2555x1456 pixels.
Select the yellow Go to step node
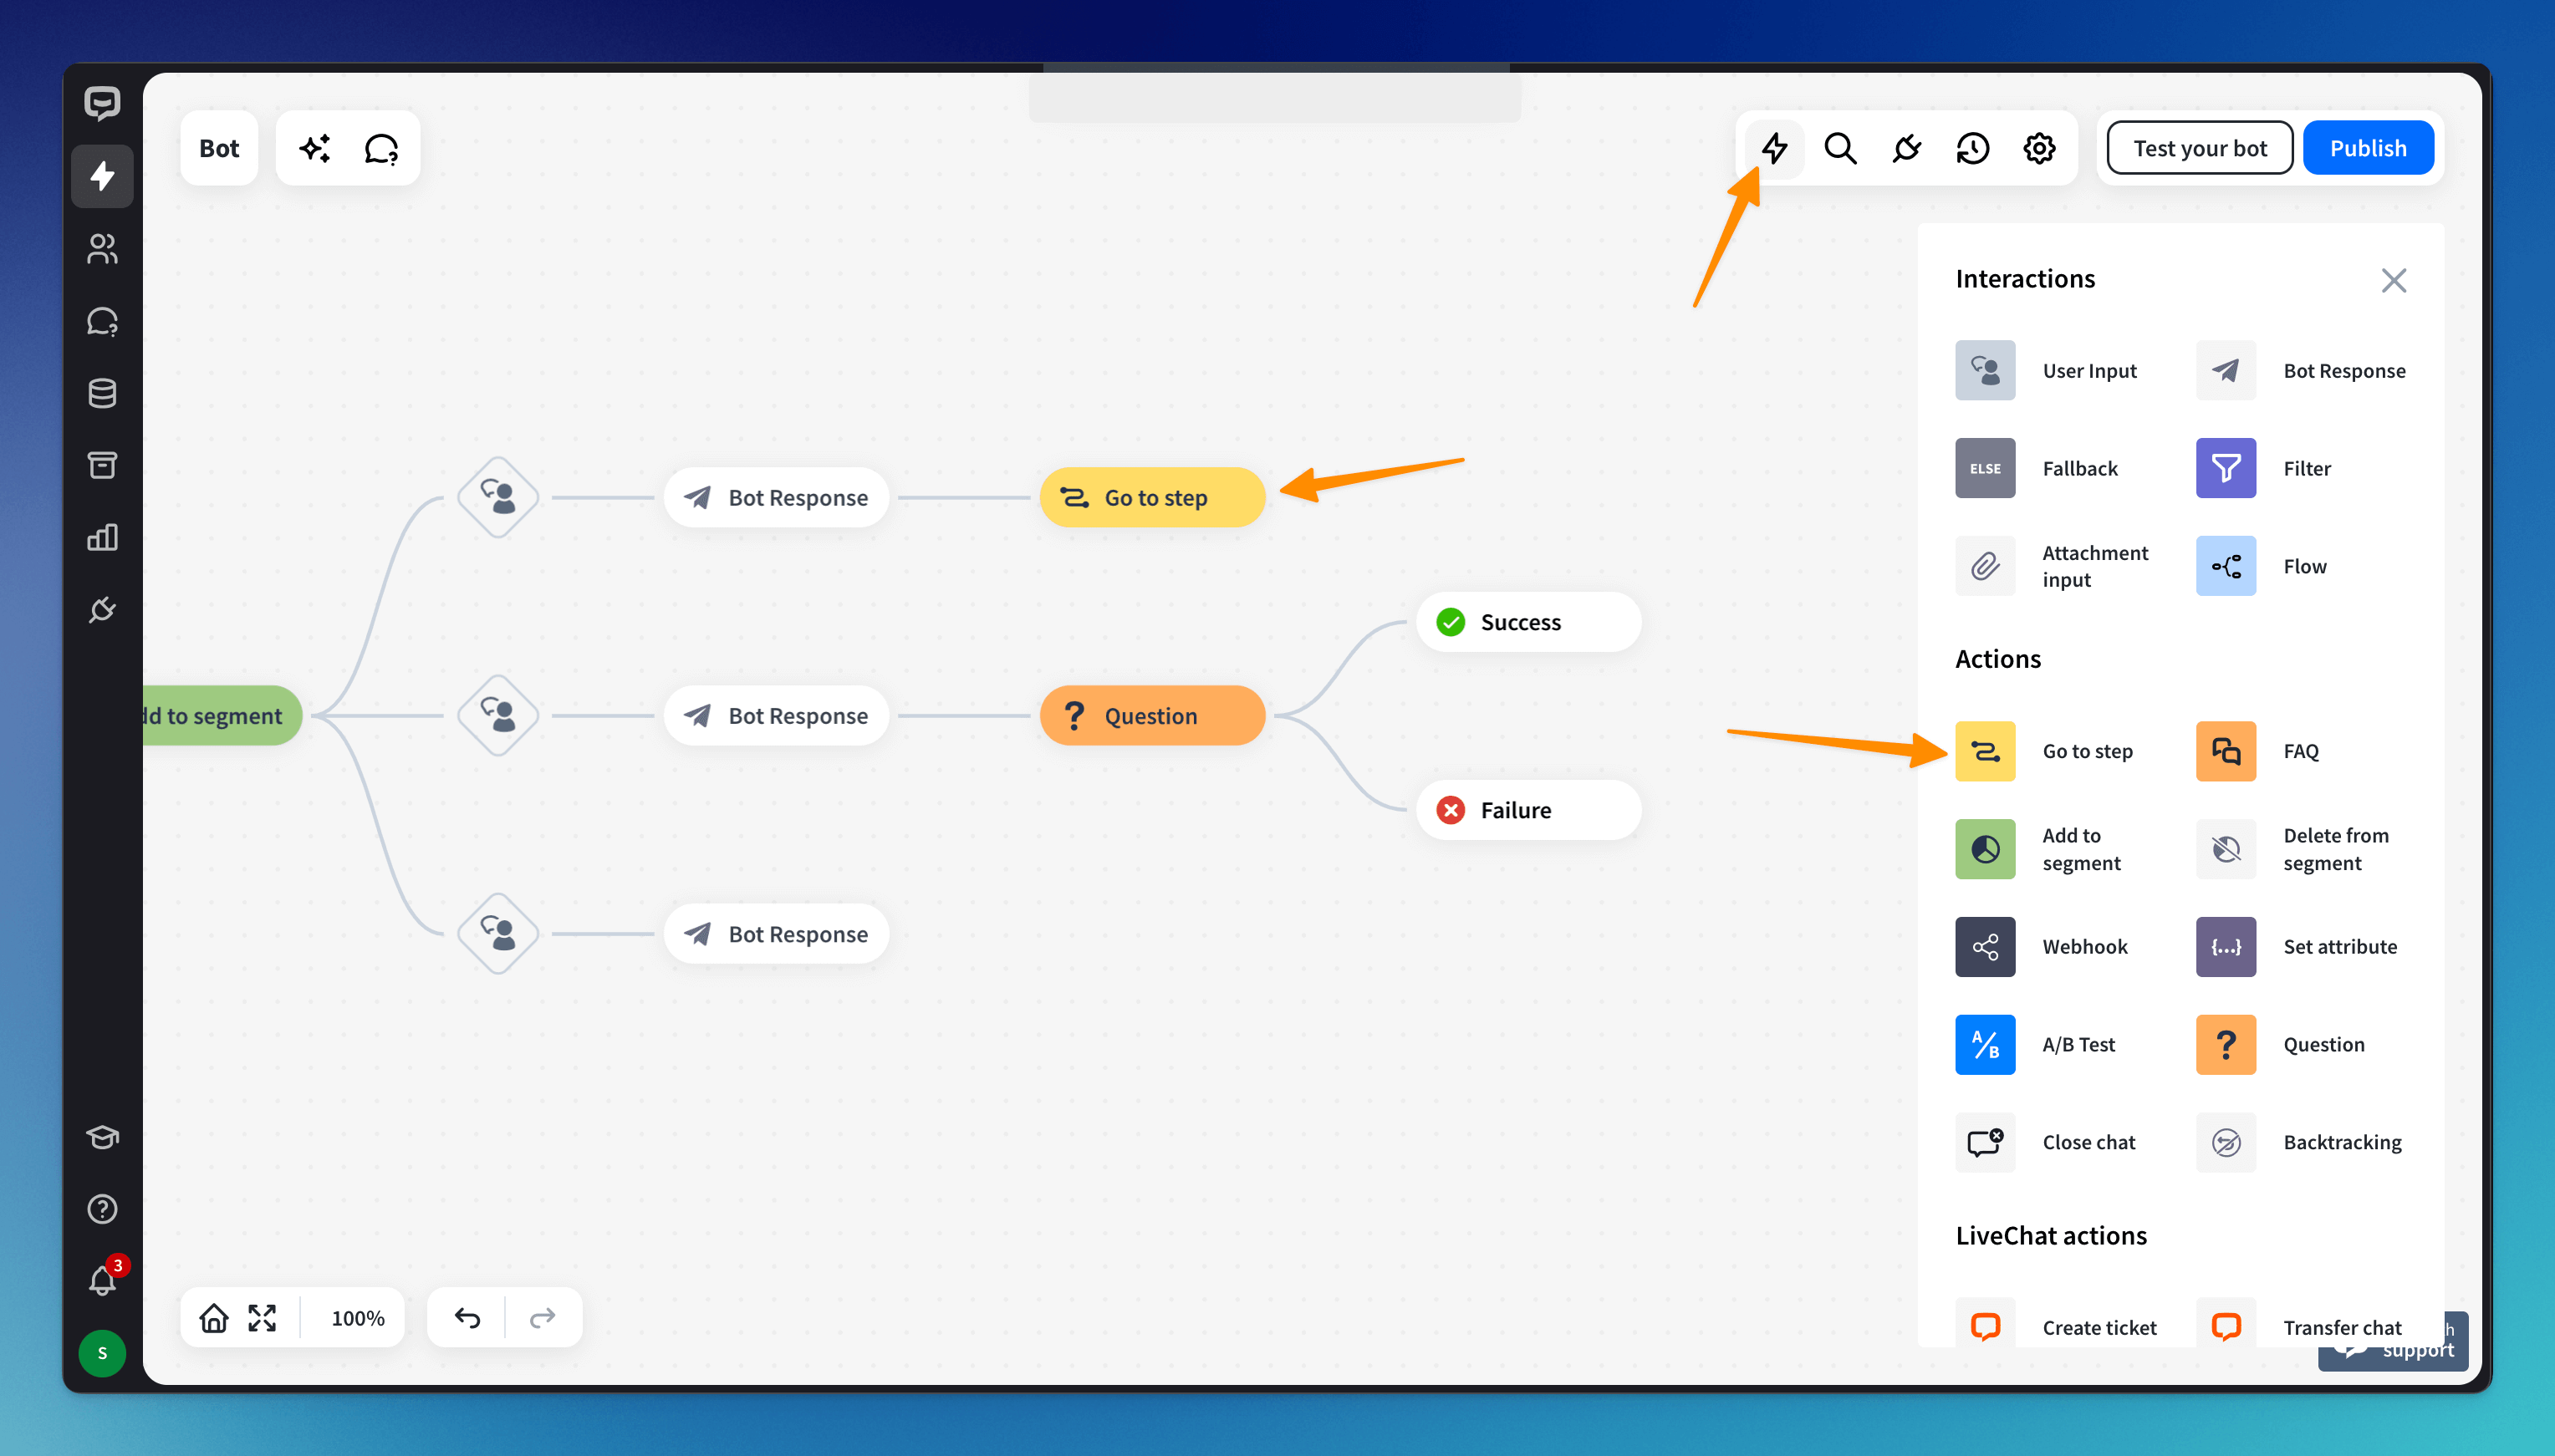coord(1152,497)
